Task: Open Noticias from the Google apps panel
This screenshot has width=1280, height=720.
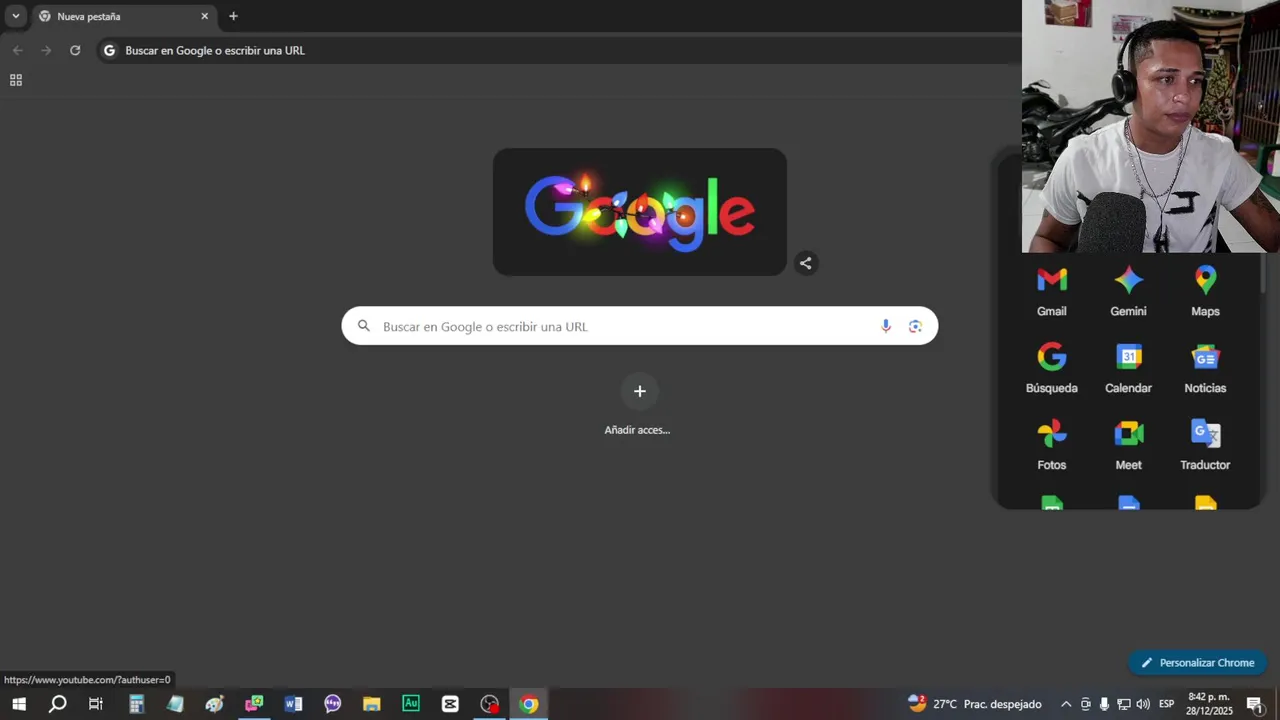Action: pos(1205,368)
